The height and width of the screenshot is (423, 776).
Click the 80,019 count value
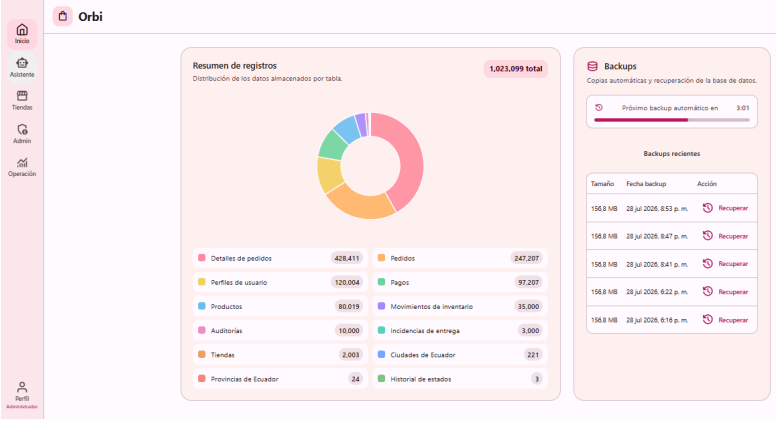348,307
